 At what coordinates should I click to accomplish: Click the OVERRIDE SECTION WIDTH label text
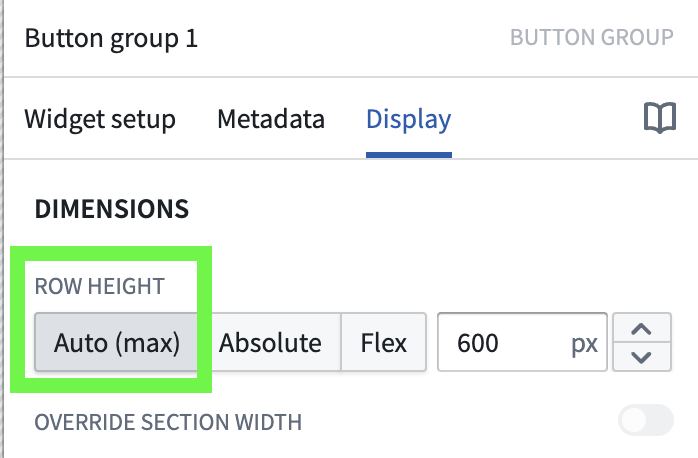(x=168, y=422)
